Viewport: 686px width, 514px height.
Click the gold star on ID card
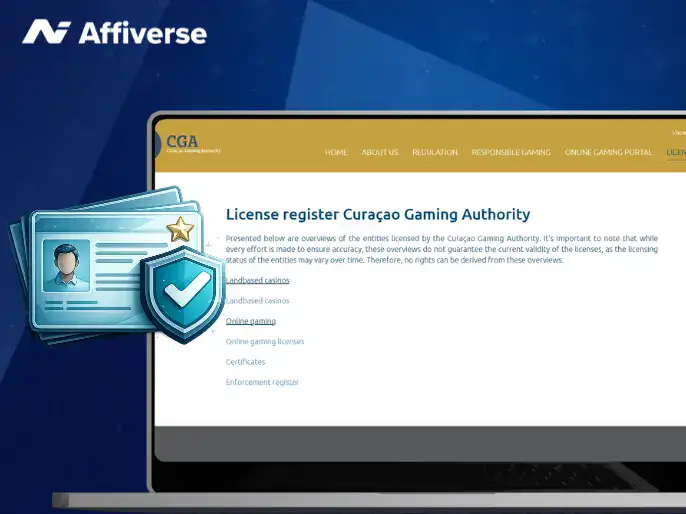pos(180,229)
